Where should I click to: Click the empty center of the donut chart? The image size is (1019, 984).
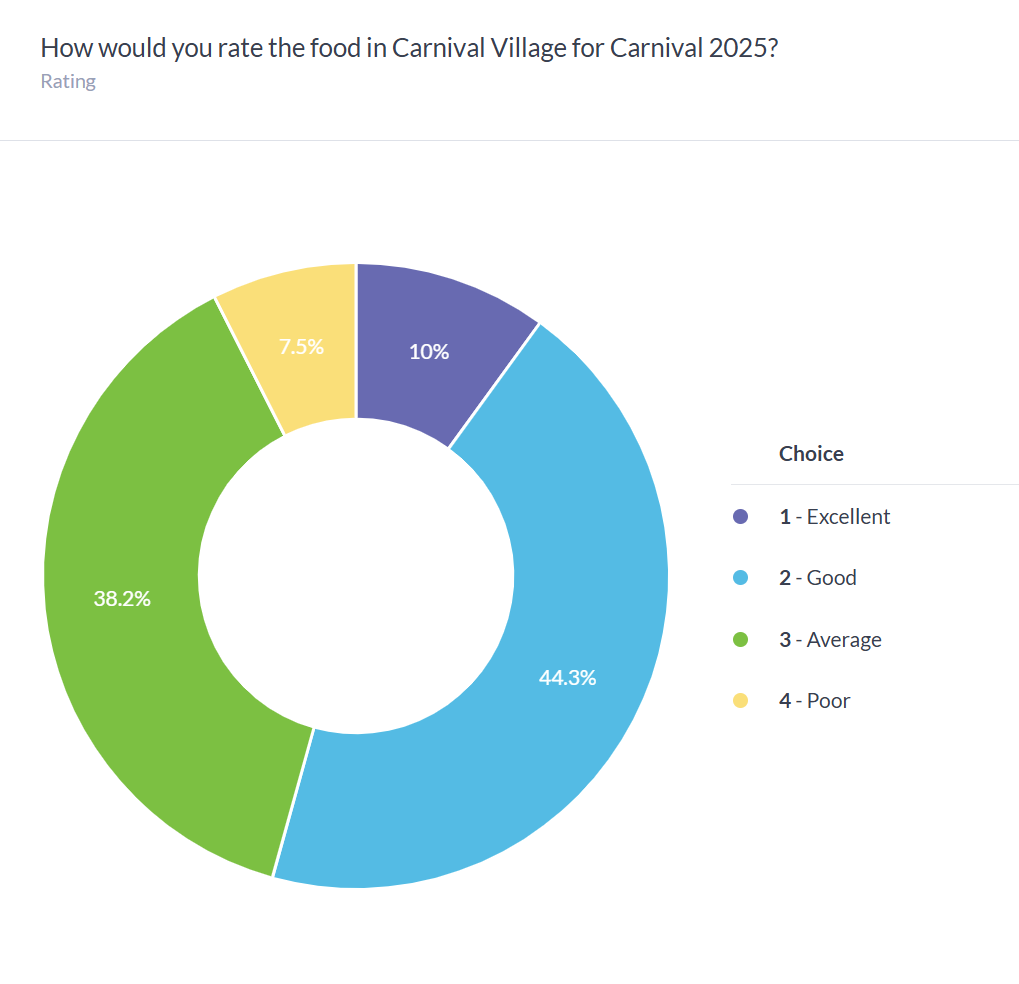coord(356,575)
